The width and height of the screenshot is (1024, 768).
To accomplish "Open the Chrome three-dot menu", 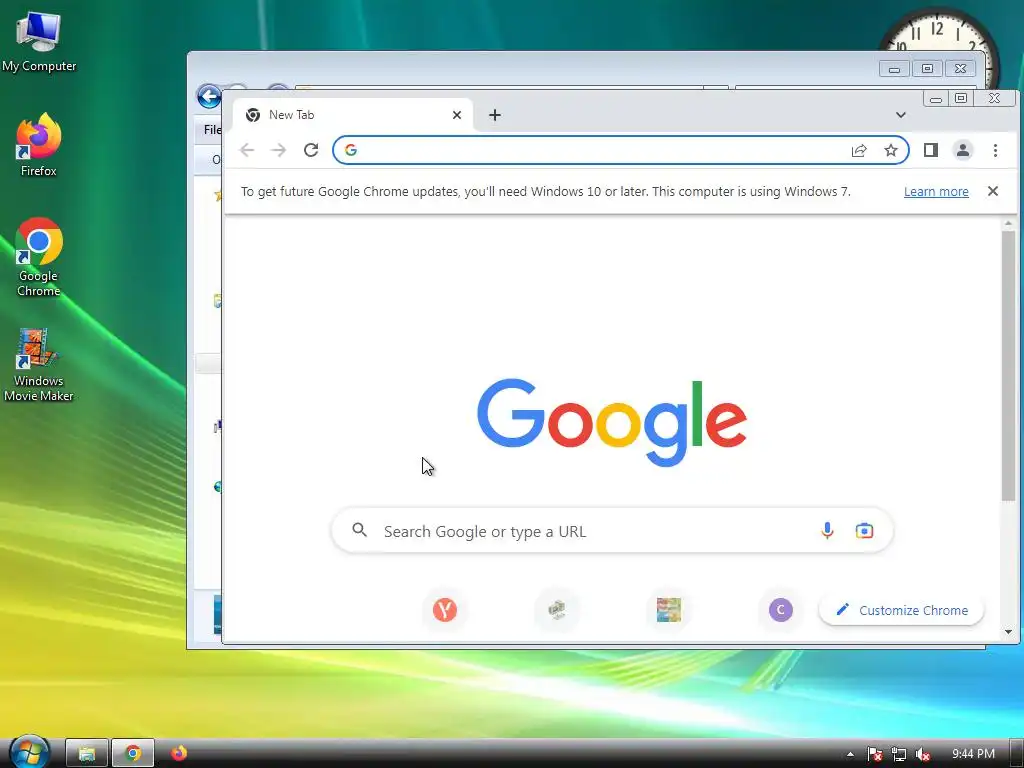I will (x=995, y=150).
